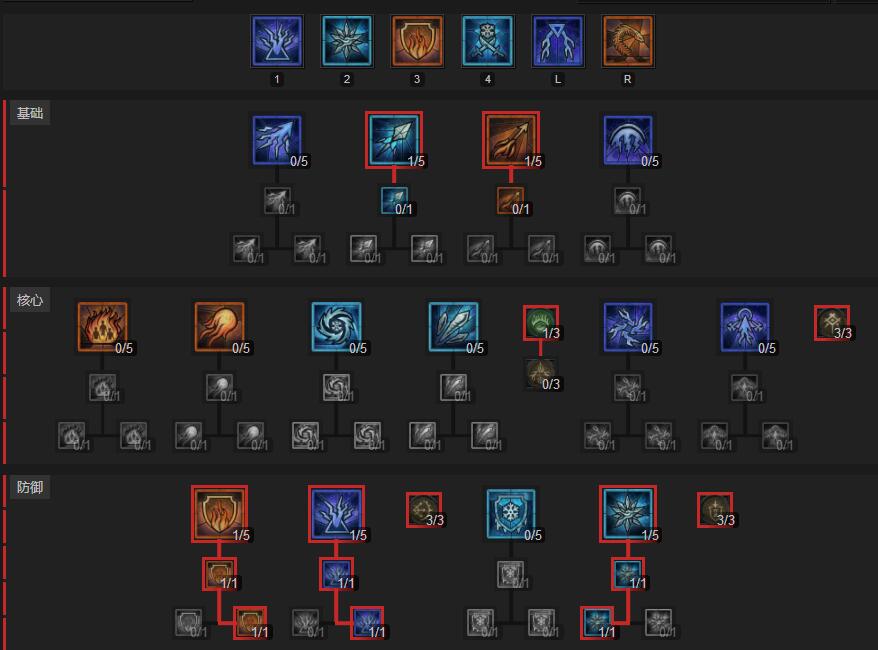Click the Incinerate 0/5 core skill
The image size is (878, 650).
102,328
